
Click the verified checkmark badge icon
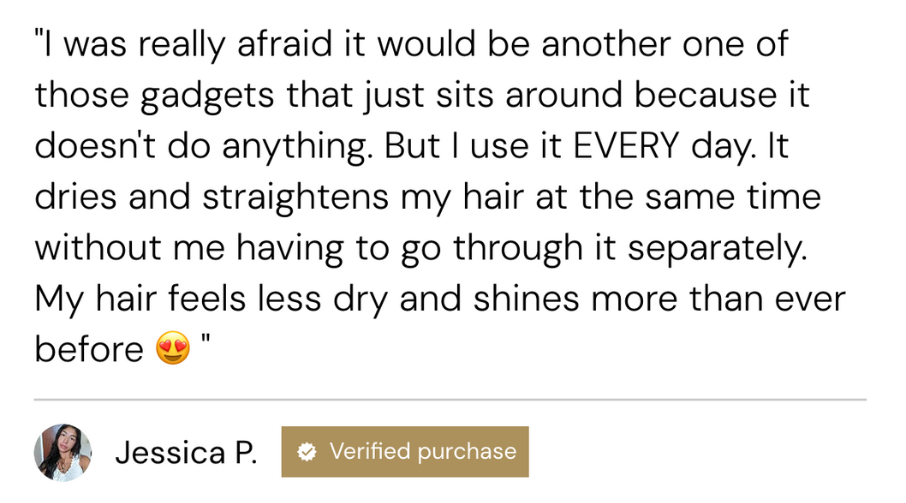(x=308, y=452)
